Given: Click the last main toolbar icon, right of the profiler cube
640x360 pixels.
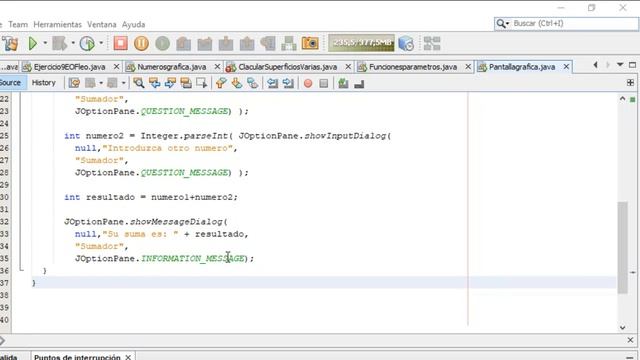Looking at the screenshot, I should (432, 43).
